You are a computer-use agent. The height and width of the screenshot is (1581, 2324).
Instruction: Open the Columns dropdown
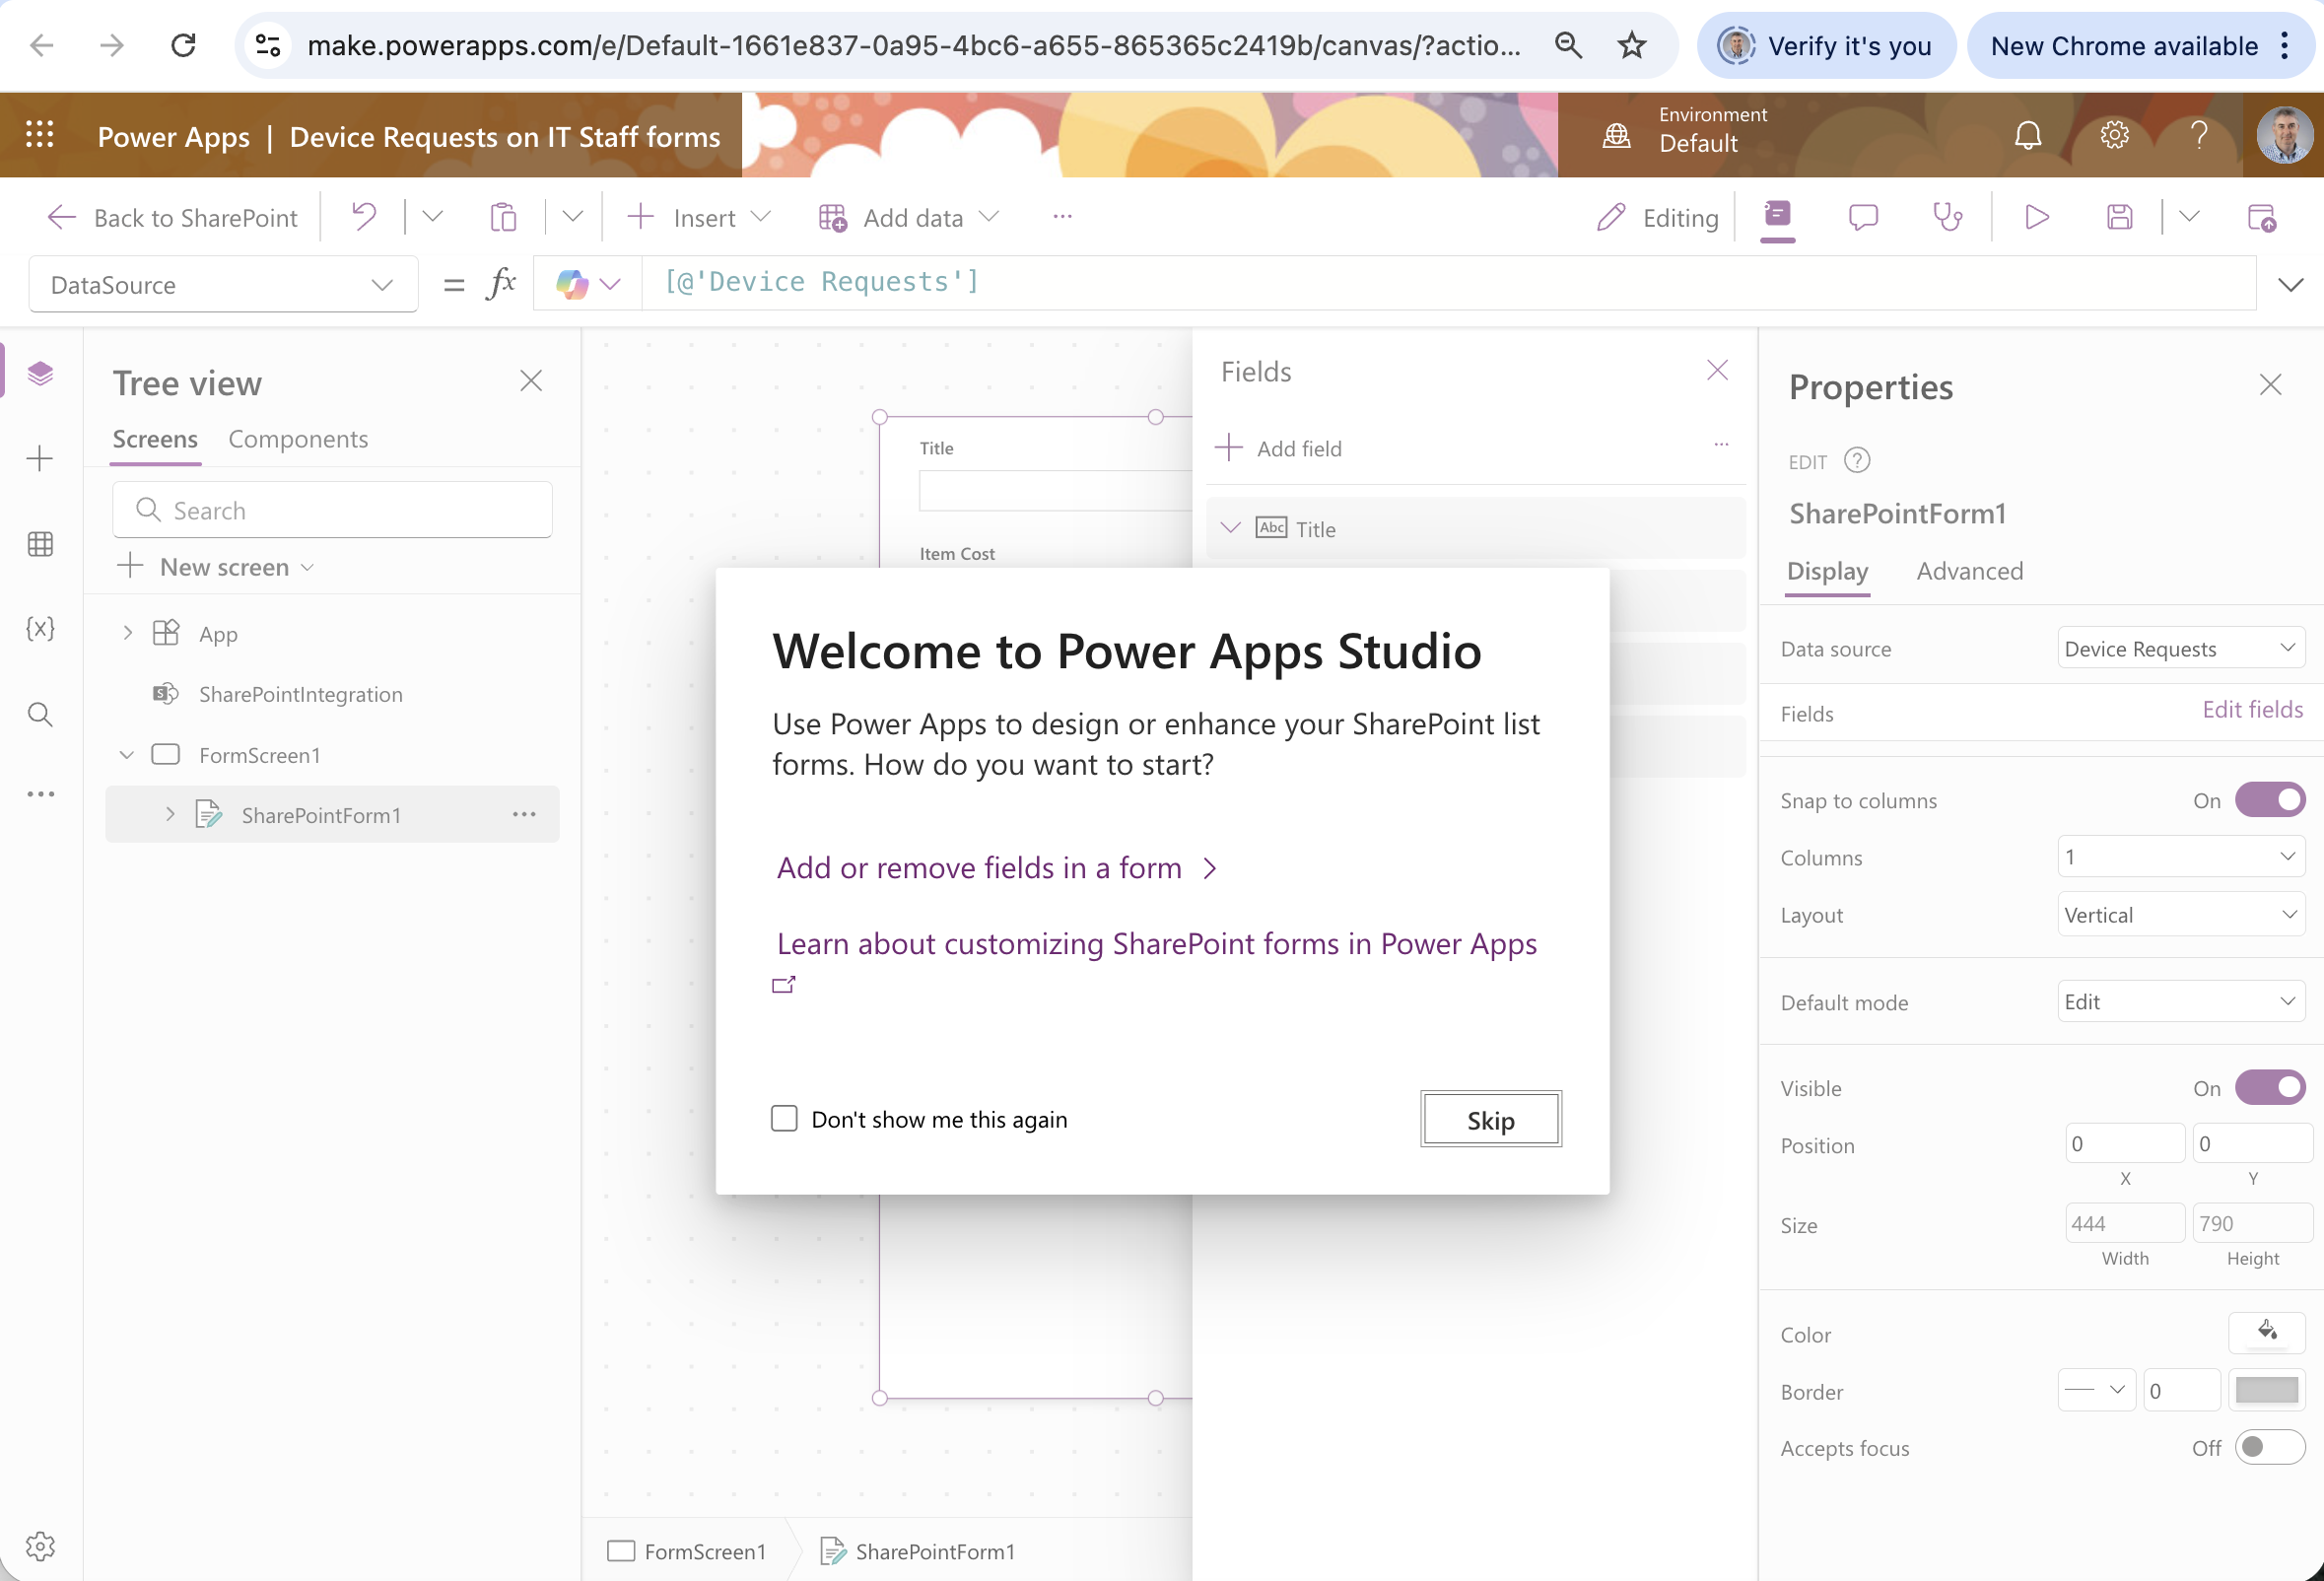pyautogui.click(x=2181, y=856)
